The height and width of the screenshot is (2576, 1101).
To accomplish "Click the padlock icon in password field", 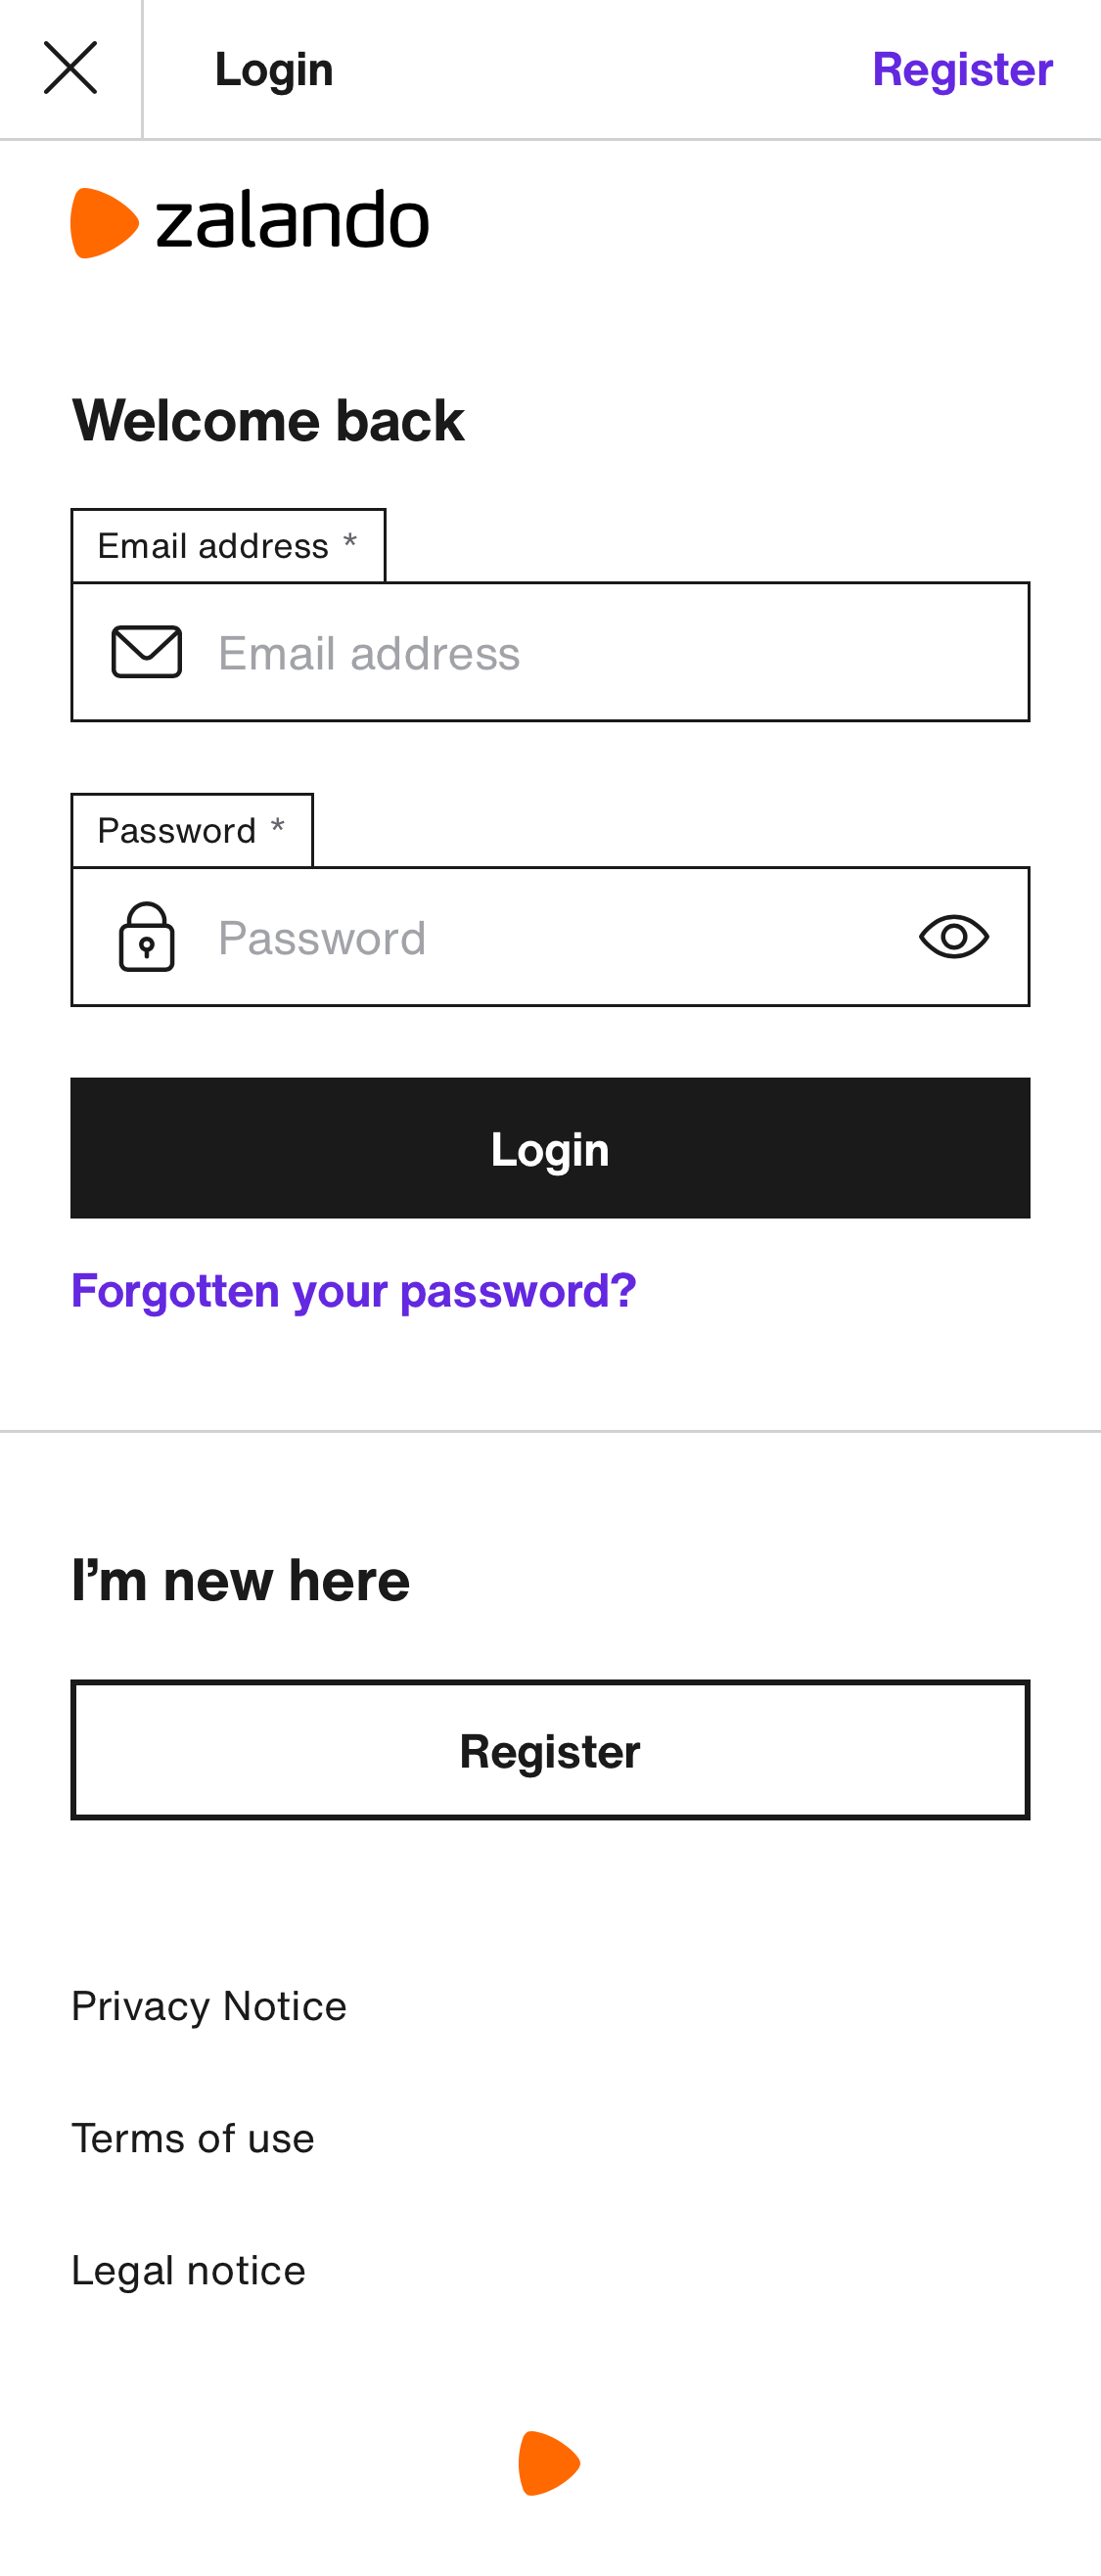I will pos(147,936).
